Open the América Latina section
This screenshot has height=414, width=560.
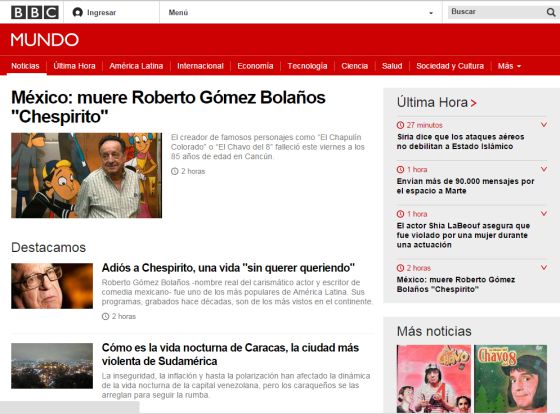pyautogui.click(x=136, y=66)
